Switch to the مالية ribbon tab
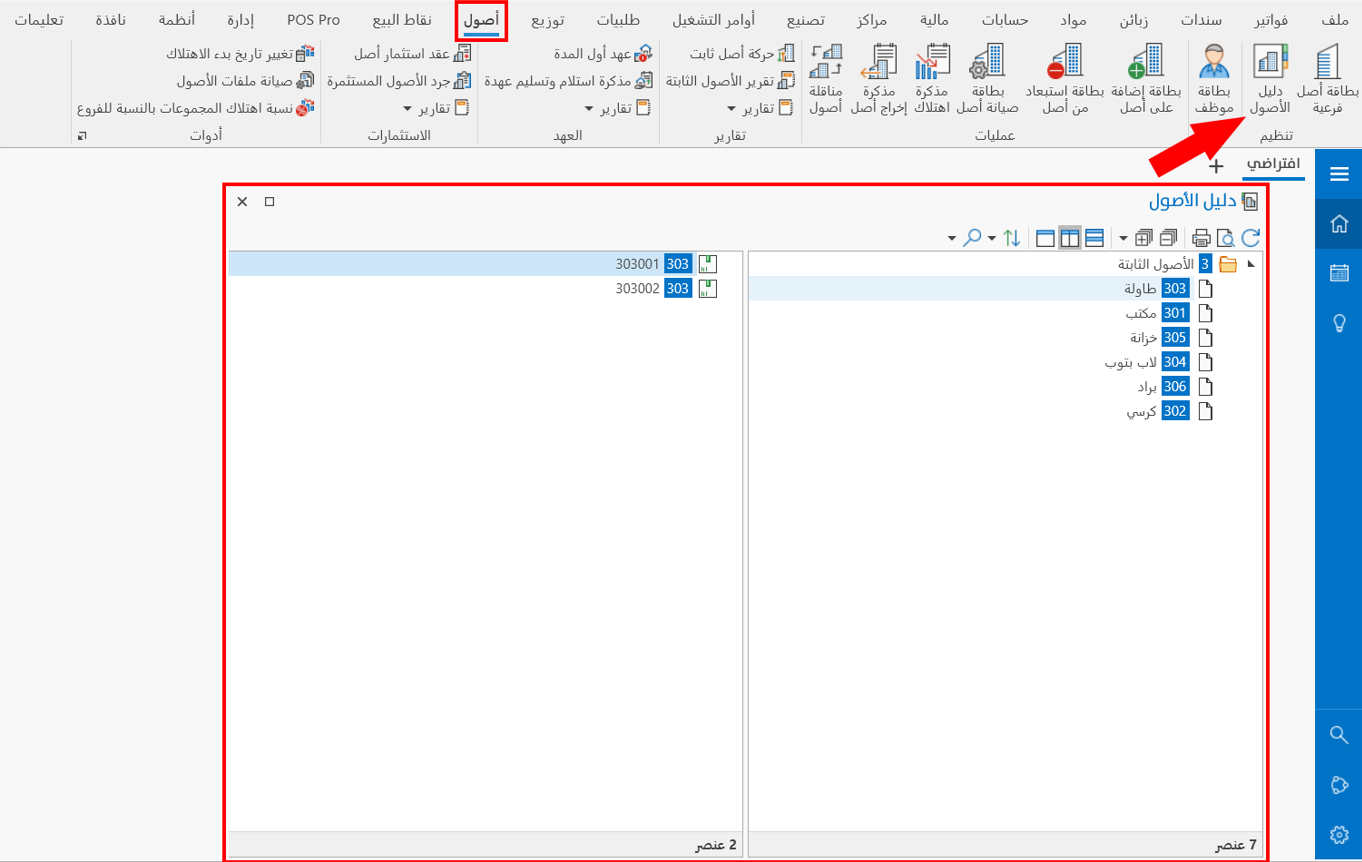Screen dimensions: 1362x862 934,18
